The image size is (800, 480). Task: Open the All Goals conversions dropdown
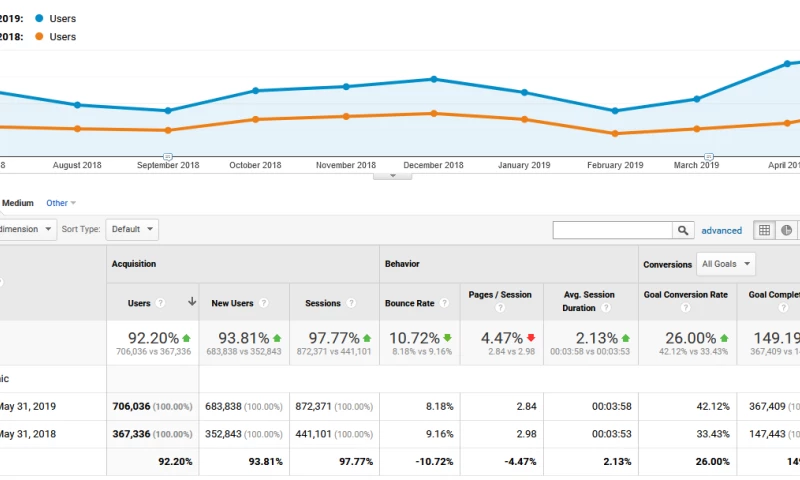tap(727, 264)
